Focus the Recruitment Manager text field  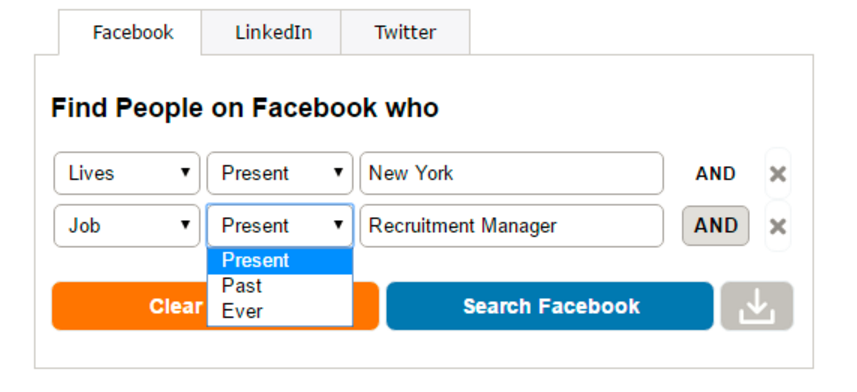[512, 226]
